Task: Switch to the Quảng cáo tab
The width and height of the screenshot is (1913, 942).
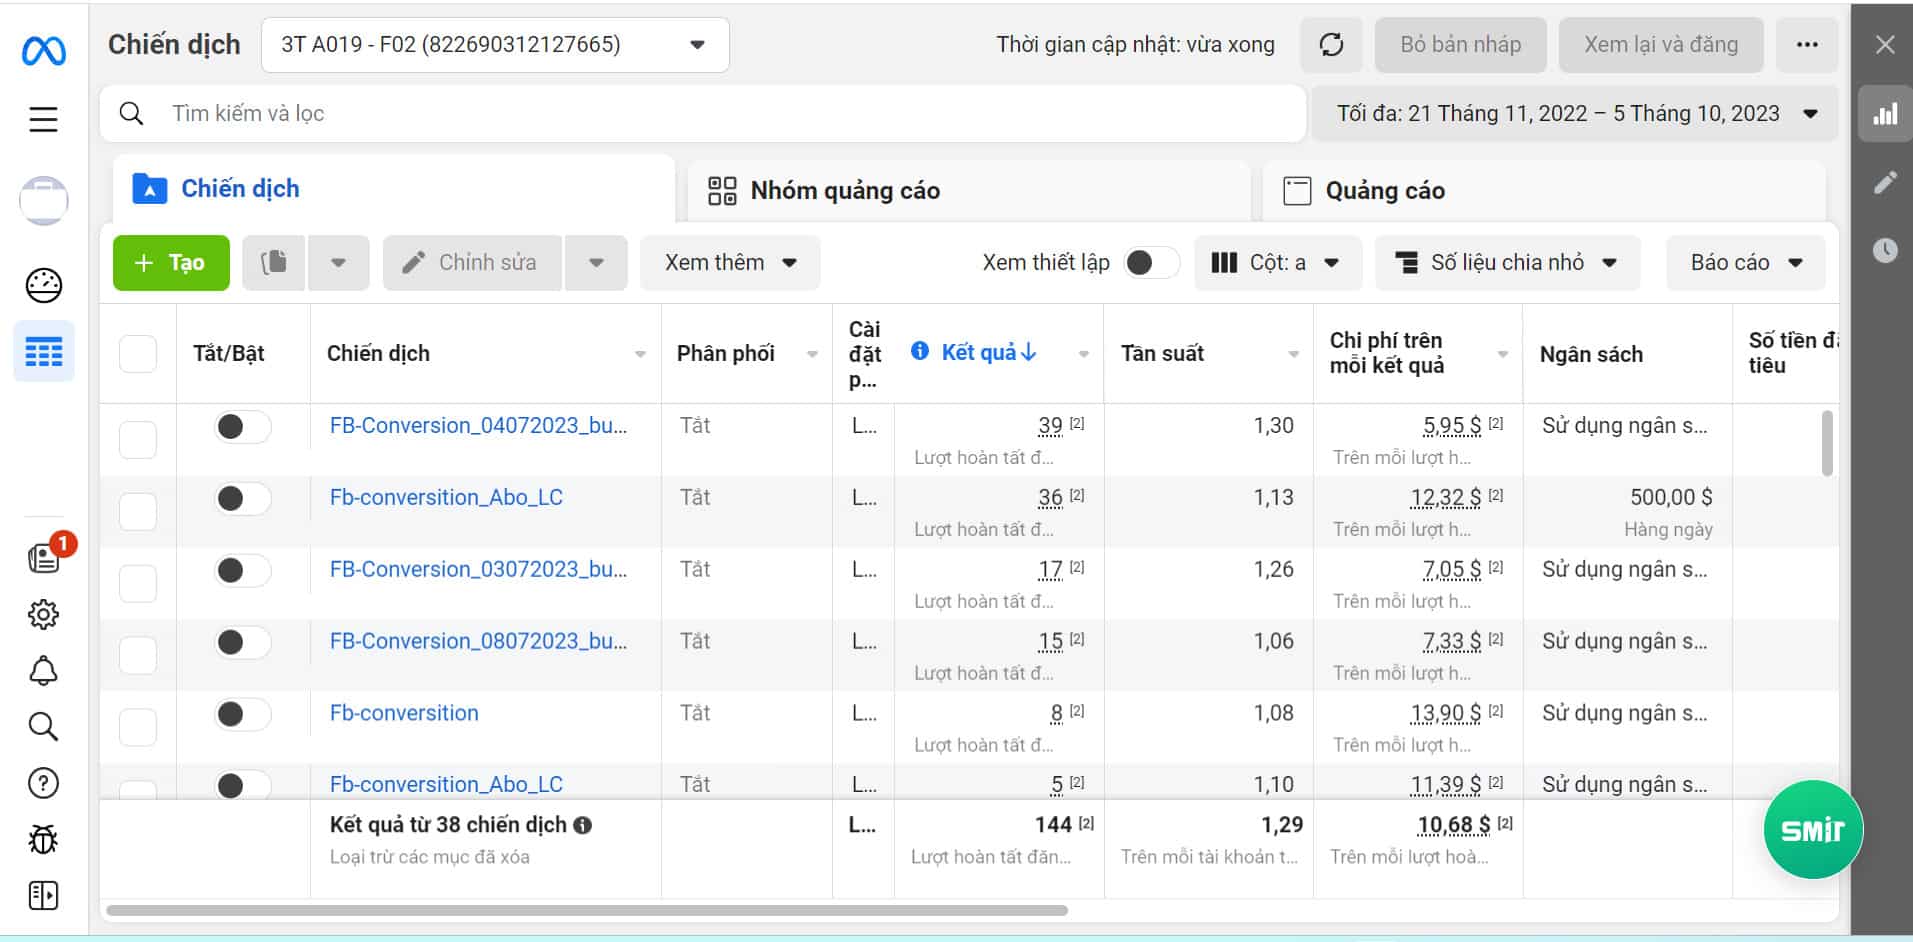Action: point(1543,191)
